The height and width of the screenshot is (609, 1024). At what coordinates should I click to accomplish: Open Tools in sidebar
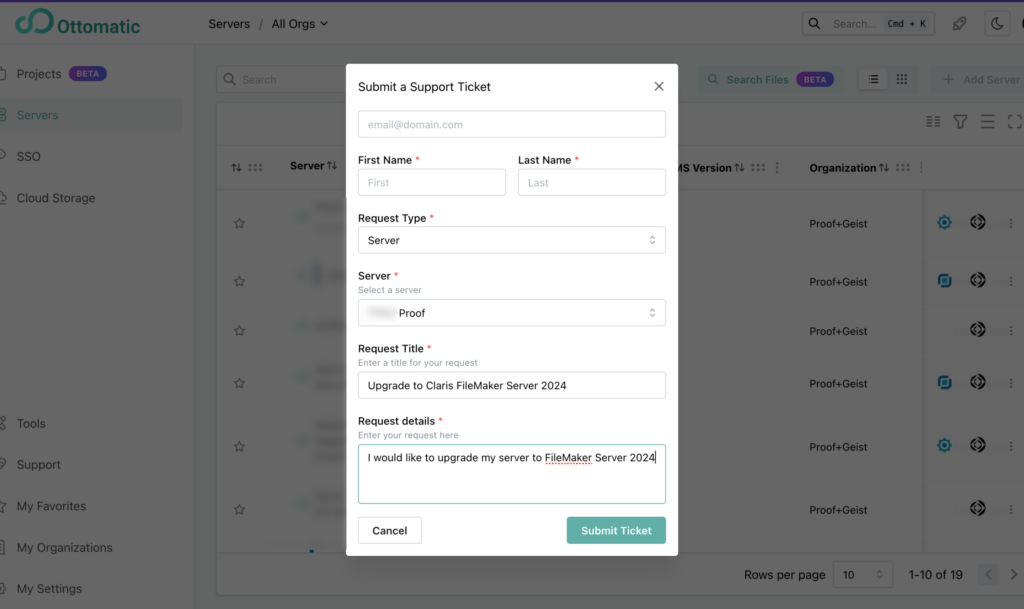pyautogui.click(x=31, y=424)
